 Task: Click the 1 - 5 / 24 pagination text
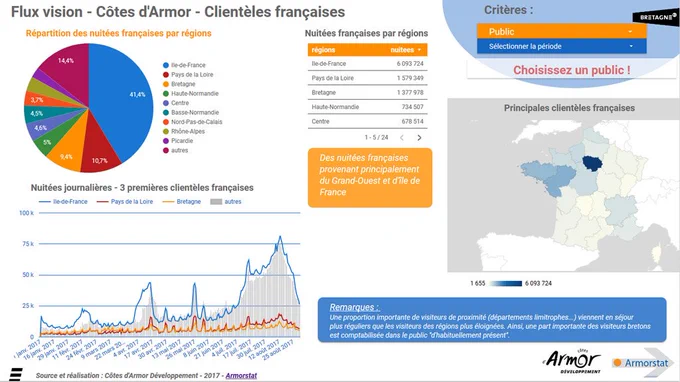point(376,137)
